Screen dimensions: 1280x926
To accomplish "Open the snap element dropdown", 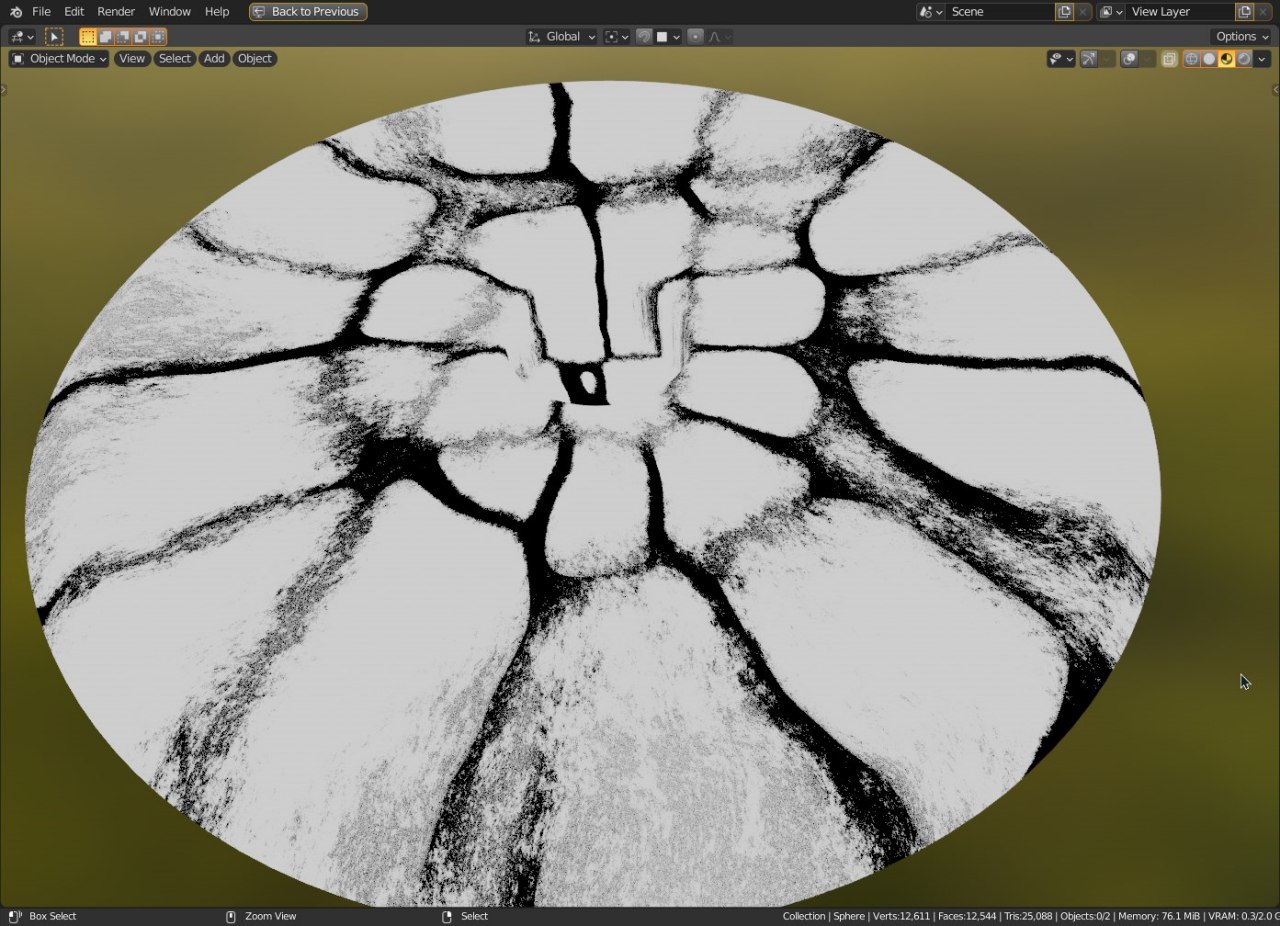I will [x=668, y=37].
